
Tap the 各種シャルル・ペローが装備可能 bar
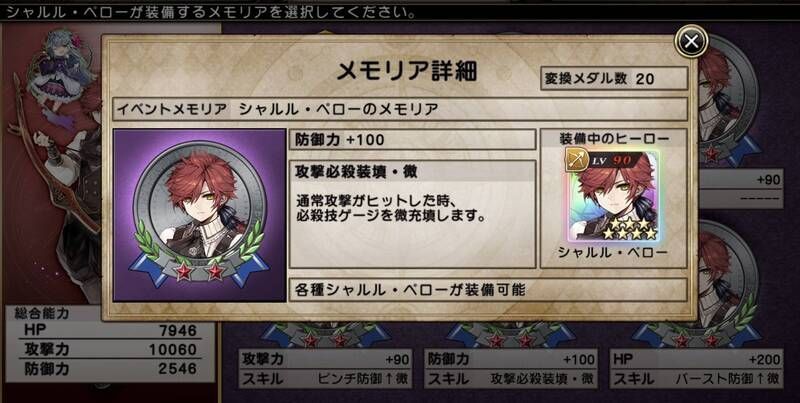(x=488, y=290)
